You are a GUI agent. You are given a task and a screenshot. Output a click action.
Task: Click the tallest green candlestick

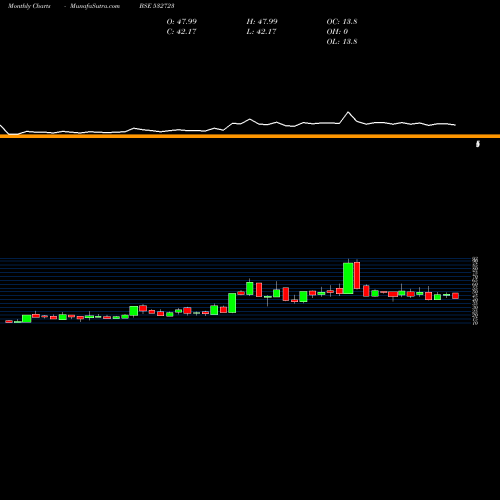click(348, 278)
